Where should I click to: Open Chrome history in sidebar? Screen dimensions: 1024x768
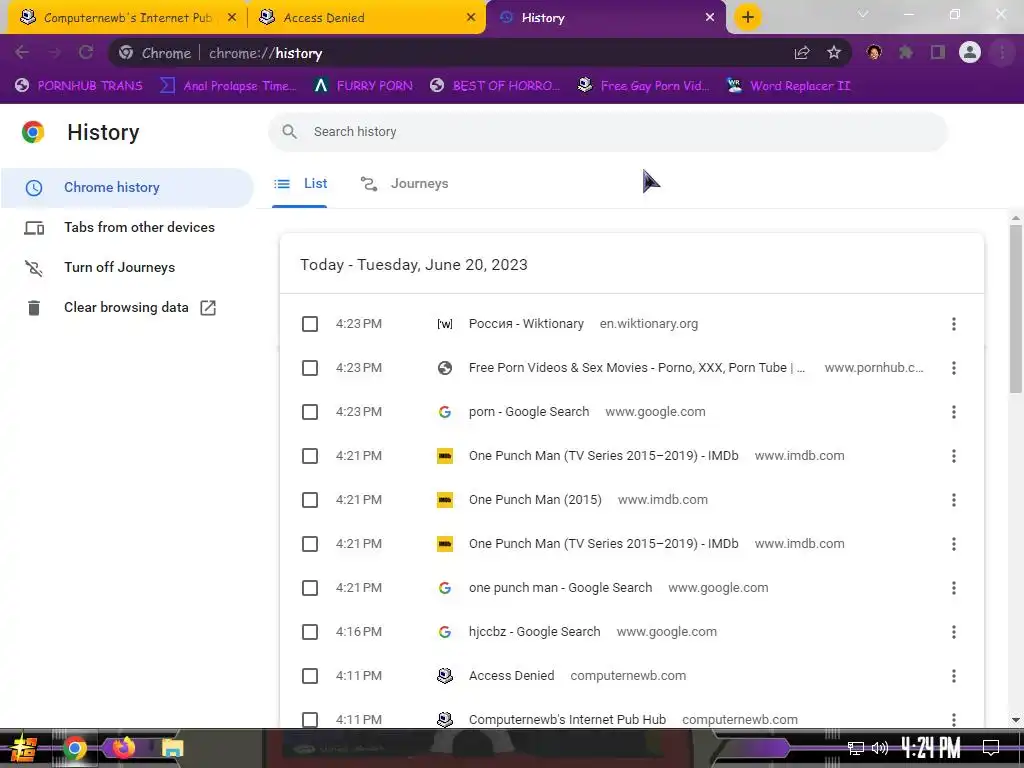tap(127, 187)
